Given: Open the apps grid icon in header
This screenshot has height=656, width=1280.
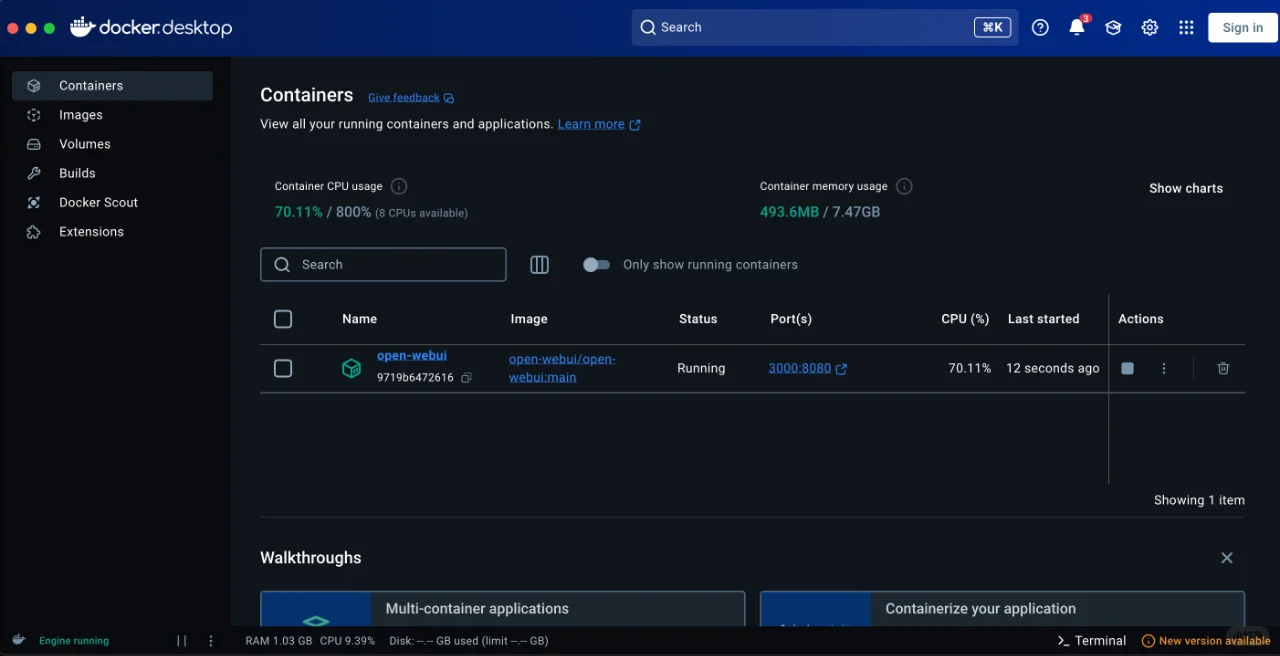Looking at the screenshot, I should [1186, 28].
